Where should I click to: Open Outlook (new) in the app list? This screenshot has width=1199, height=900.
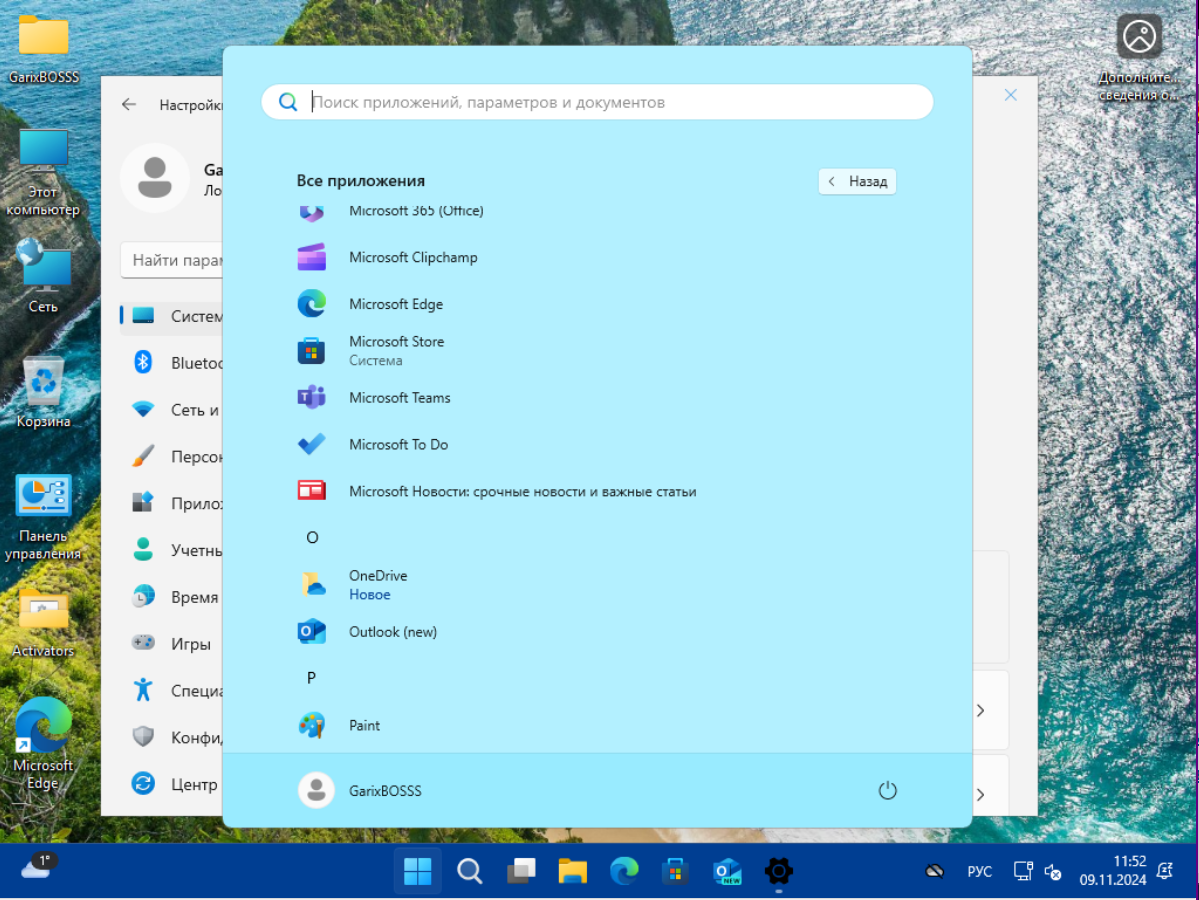(392, 632)
